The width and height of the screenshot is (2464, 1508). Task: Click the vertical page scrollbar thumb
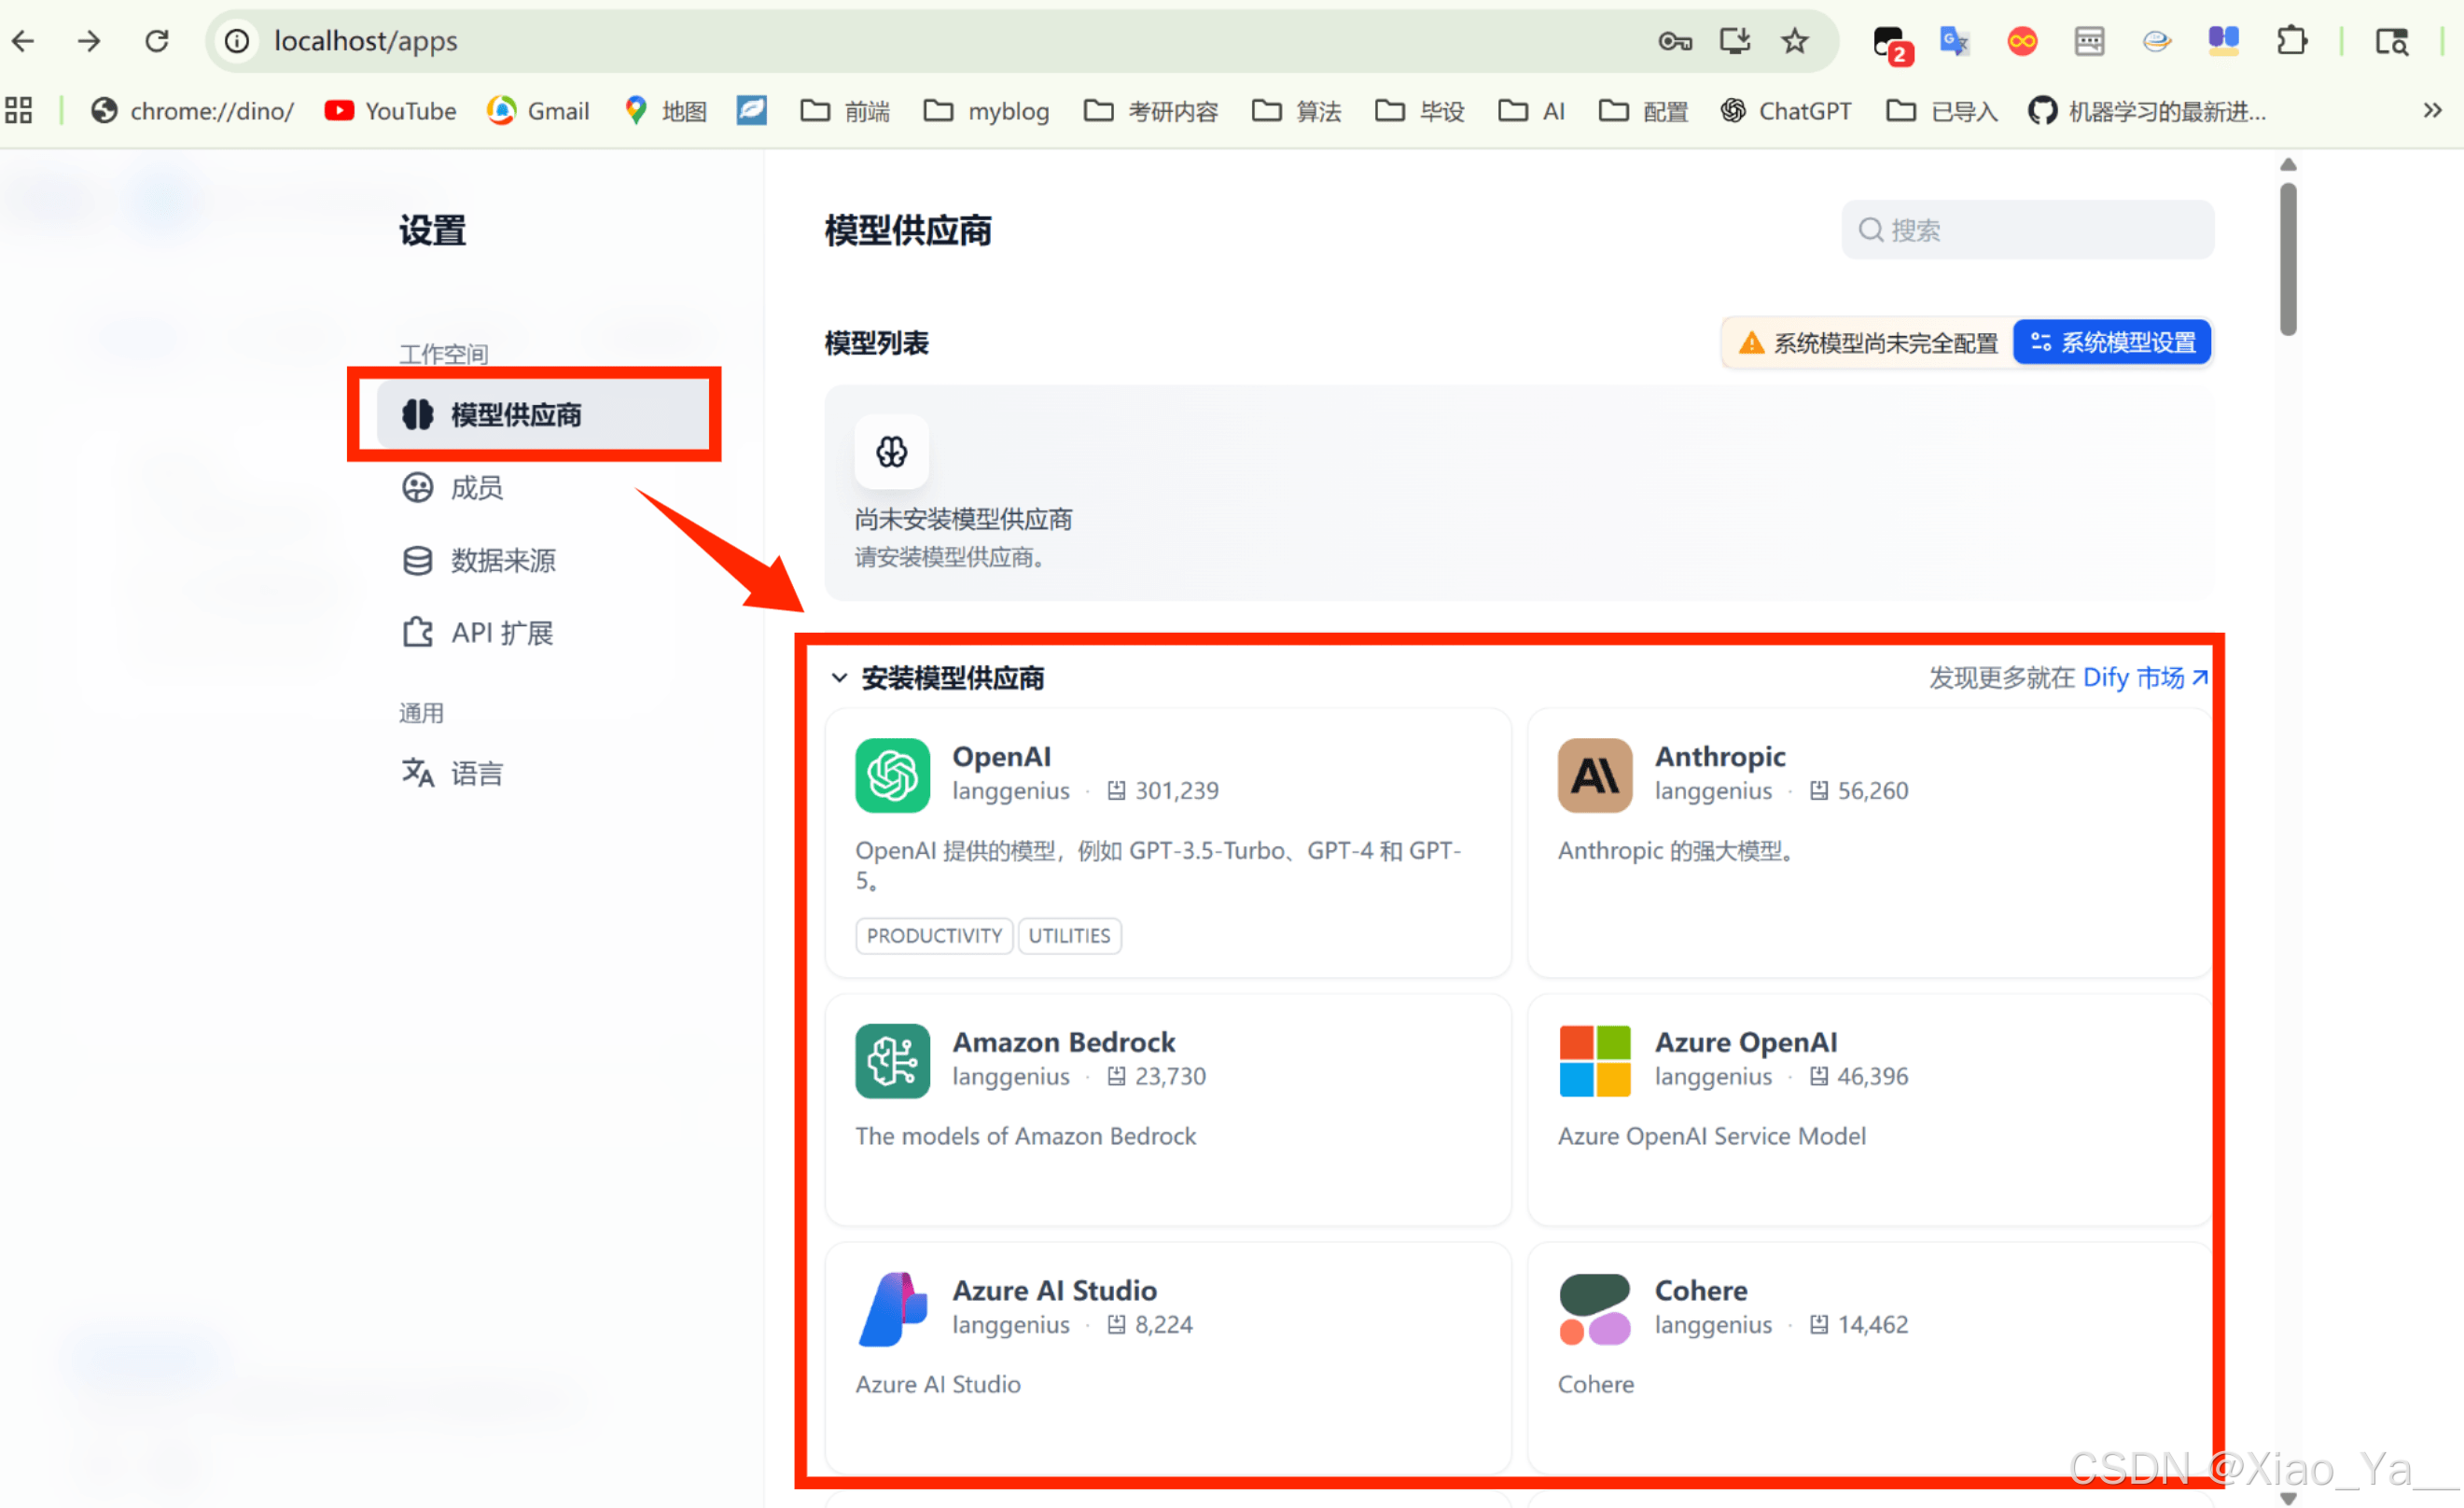pyautogui.click(x=2287, y=258)
